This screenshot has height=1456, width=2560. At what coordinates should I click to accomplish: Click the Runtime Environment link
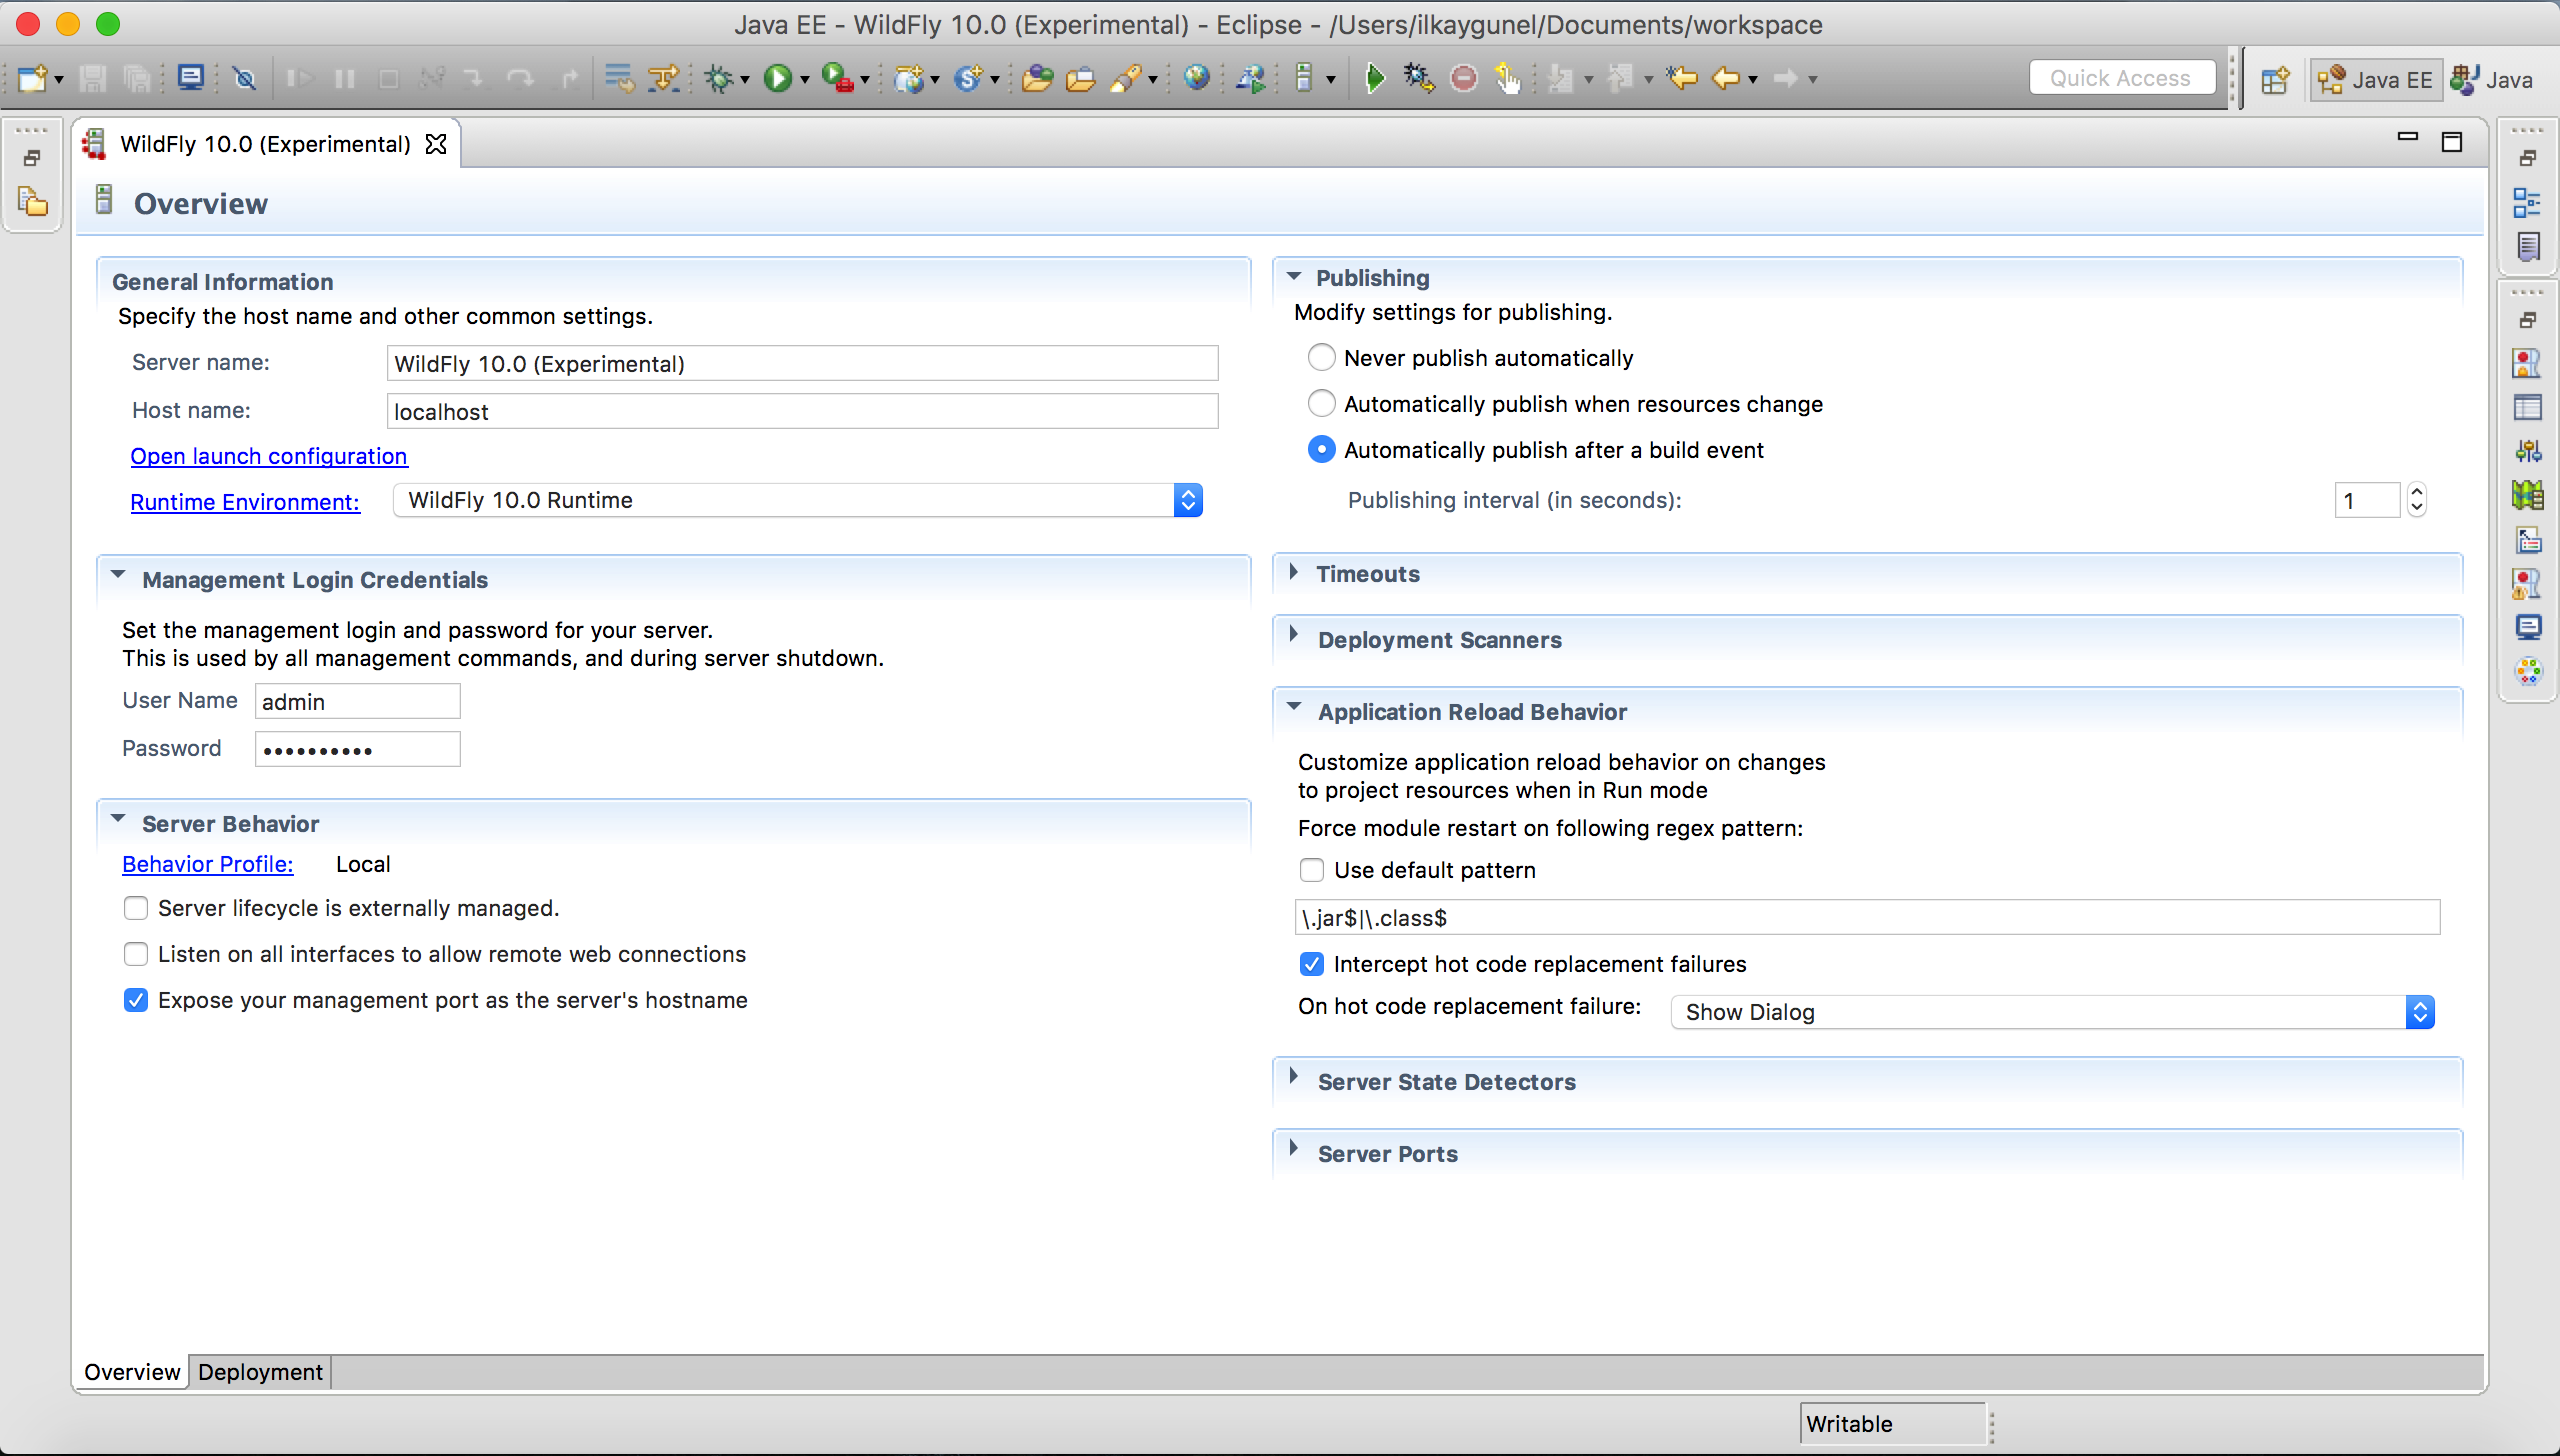(245, 502)
